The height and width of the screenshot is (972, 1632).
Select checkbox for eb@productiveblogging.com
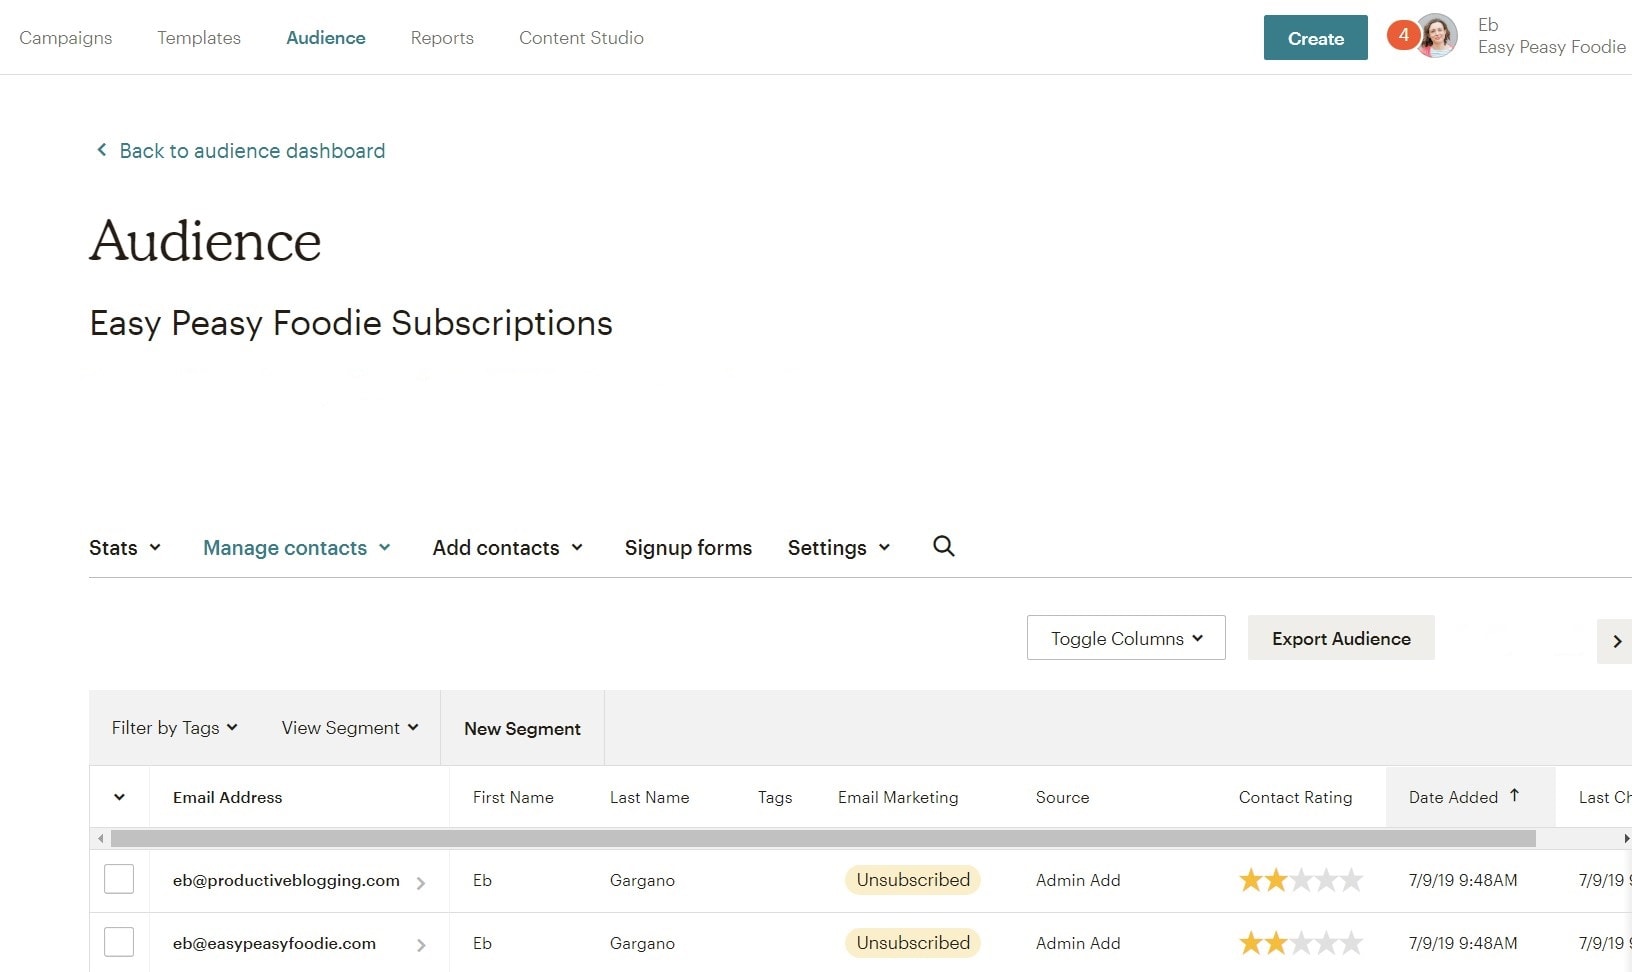pyautogui.click(x=119, y=879)
